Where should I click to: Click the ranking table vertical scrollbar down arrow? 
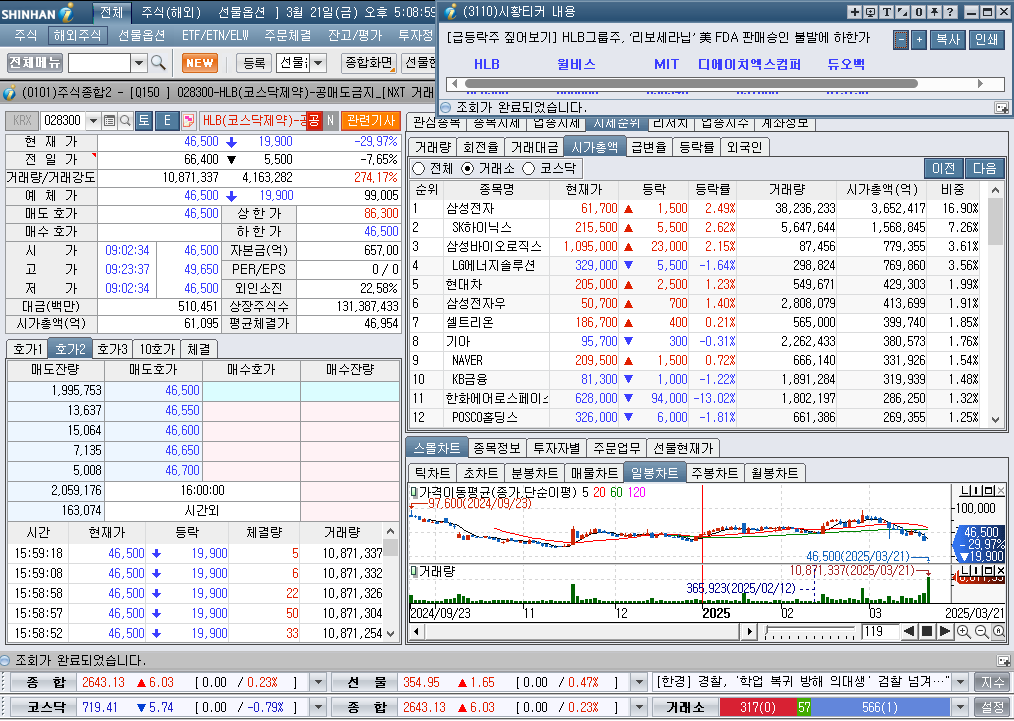[995, 420]
